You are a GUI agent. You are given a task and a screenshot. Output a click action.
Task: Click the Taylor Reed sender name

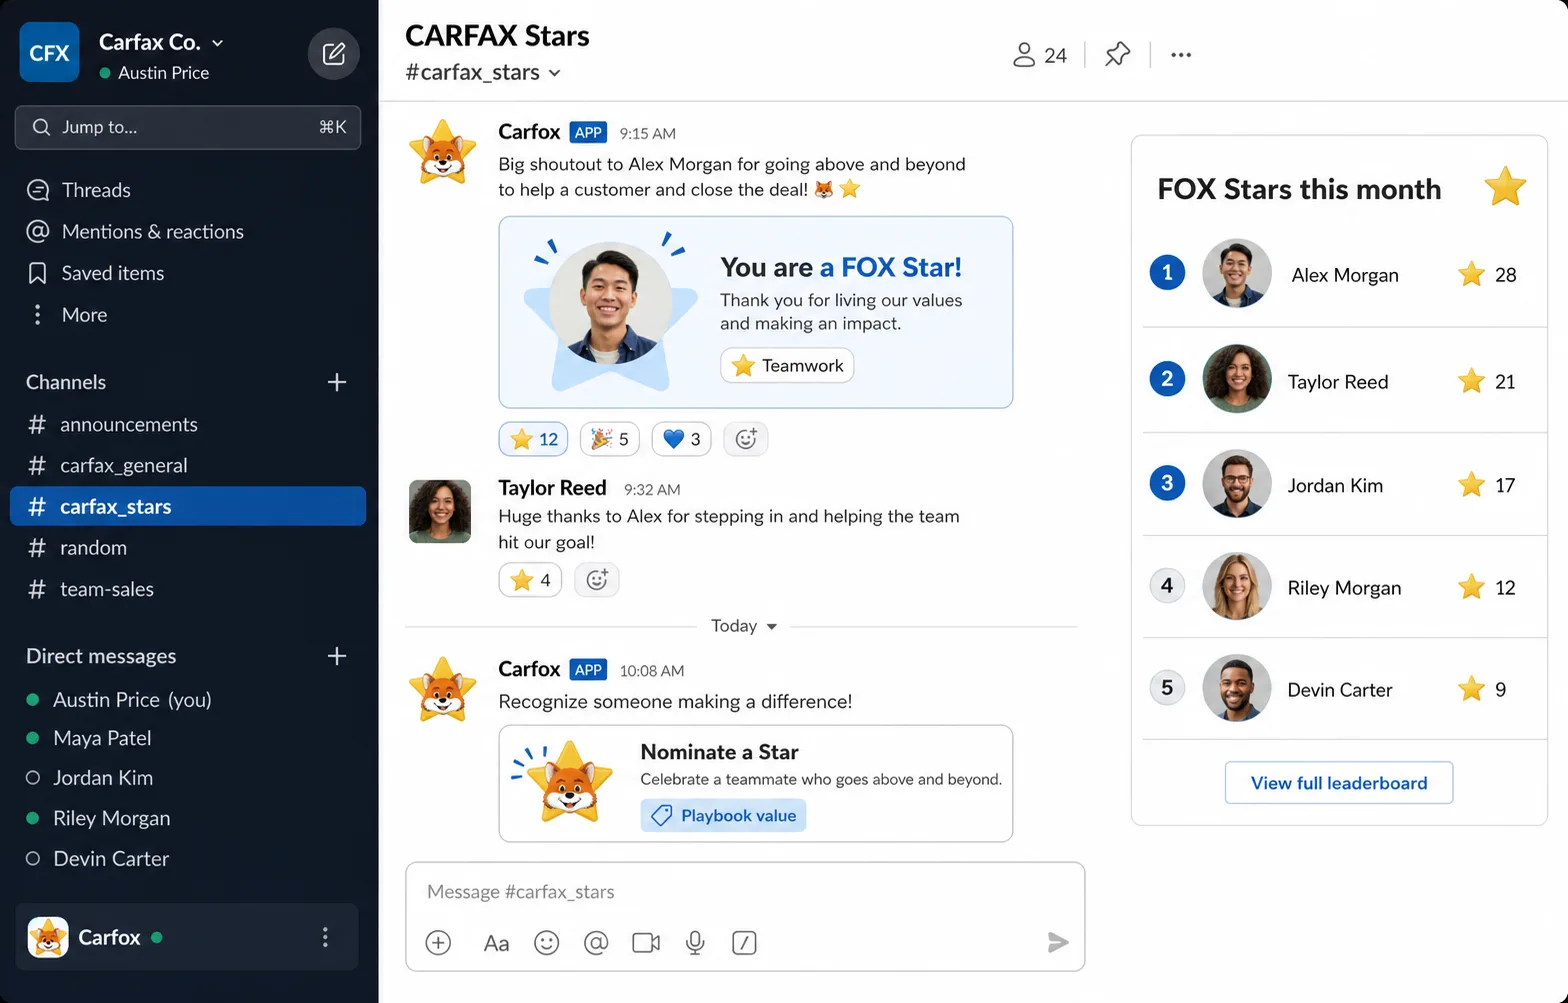pyautogui.click(x=552, y=488)
